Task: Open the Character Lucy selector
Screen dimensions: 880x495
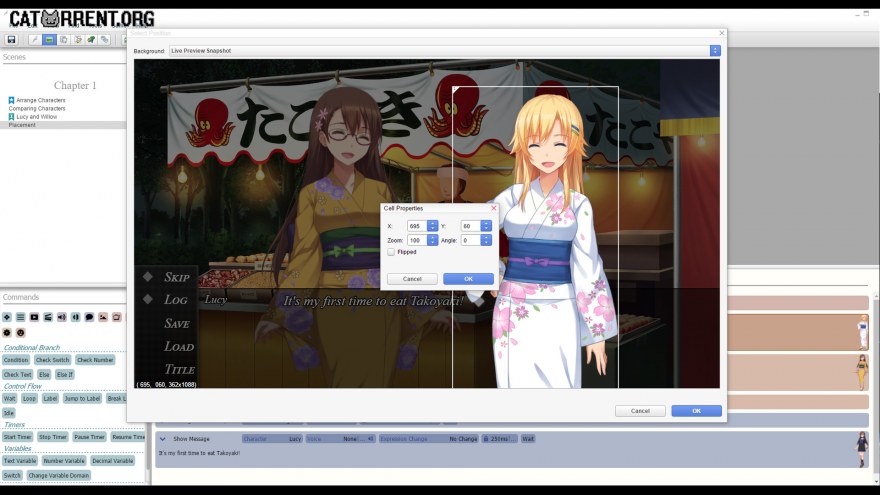Action: coord(273,439)
